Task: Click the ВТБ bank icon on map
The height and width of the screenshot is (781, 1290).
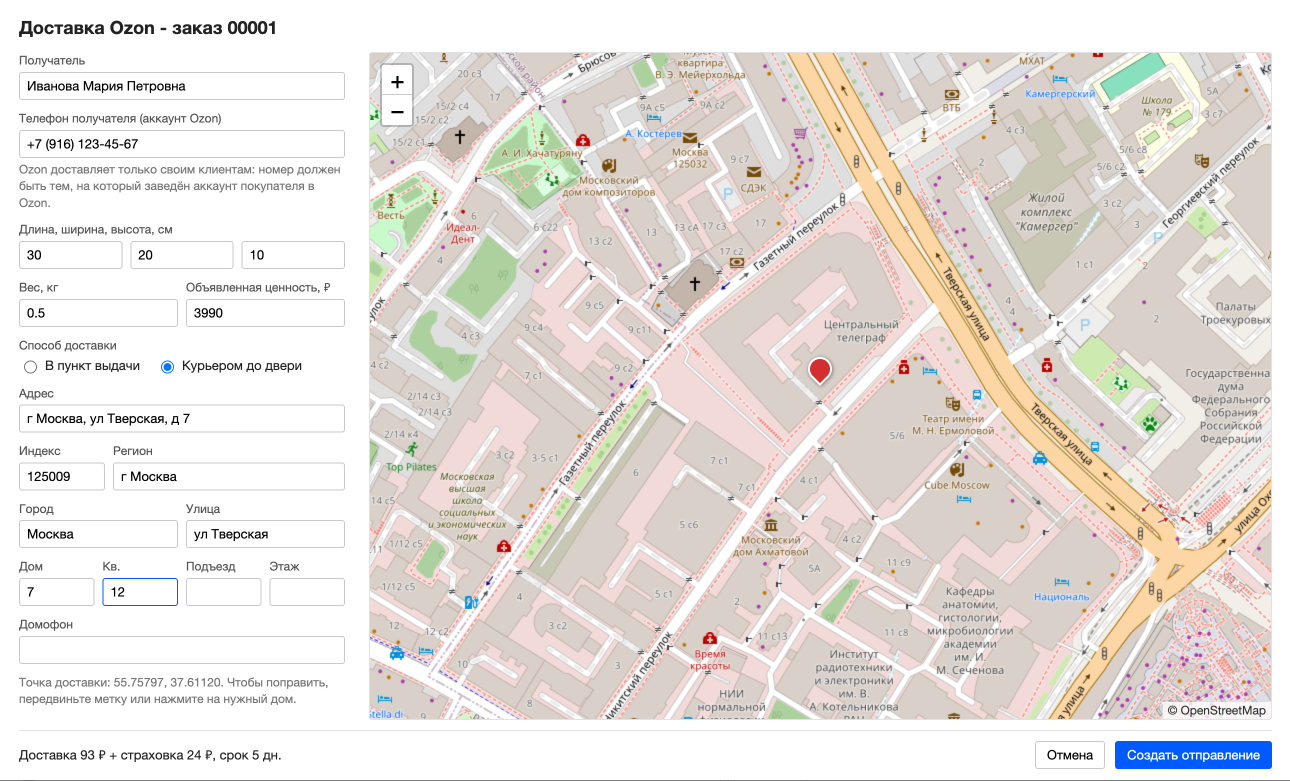Action: 952,95
